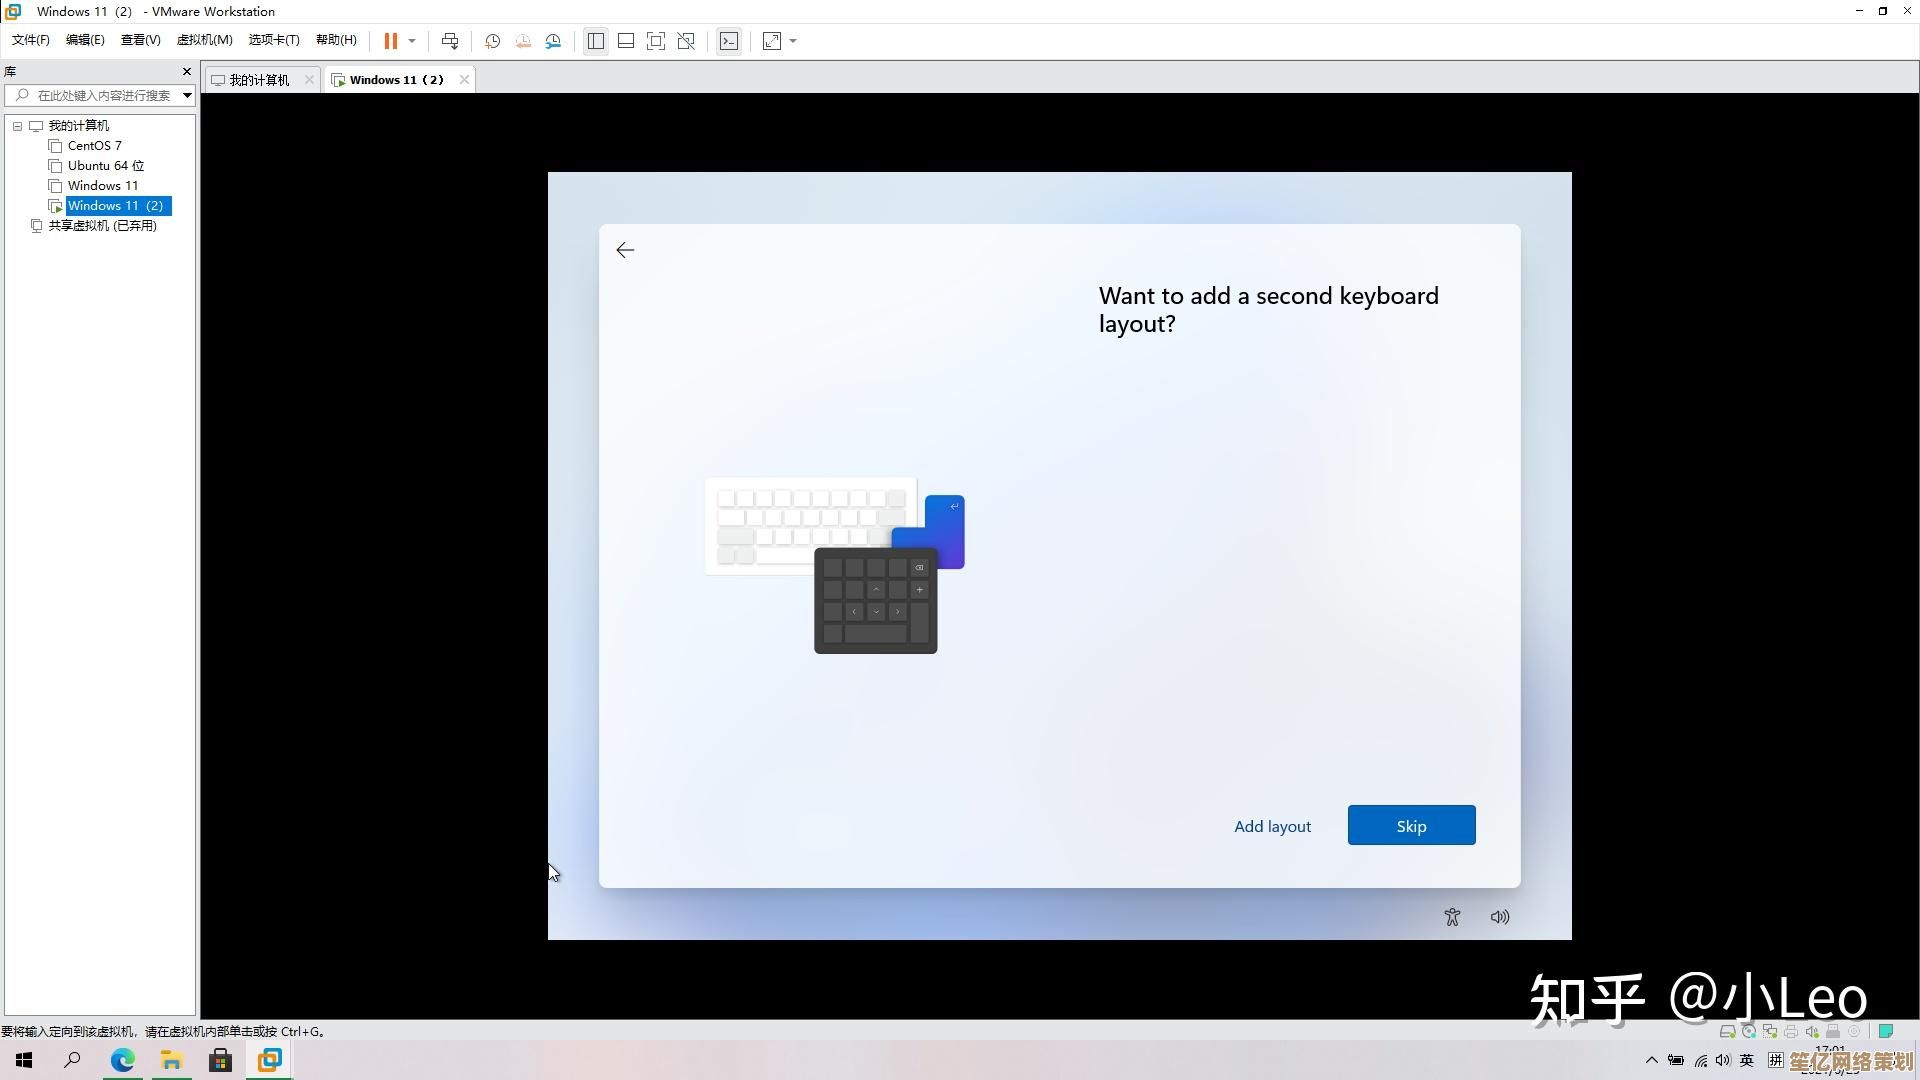
Task: Switch to the 我的计算机 tab
Action: 258,80
